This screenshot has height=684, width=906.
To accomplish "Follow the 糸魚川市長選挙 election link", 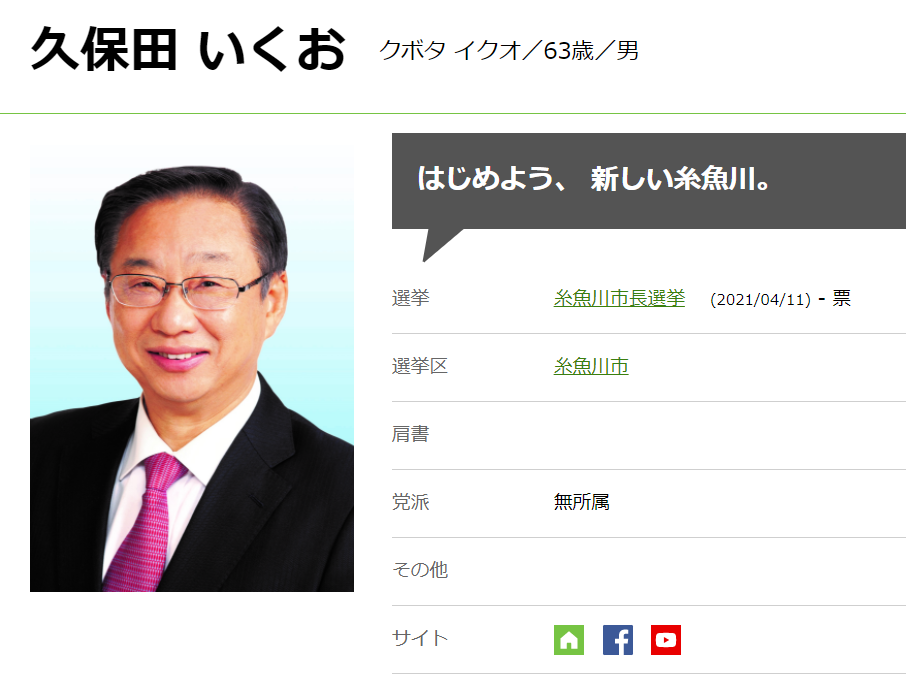I will click(619, 298).
